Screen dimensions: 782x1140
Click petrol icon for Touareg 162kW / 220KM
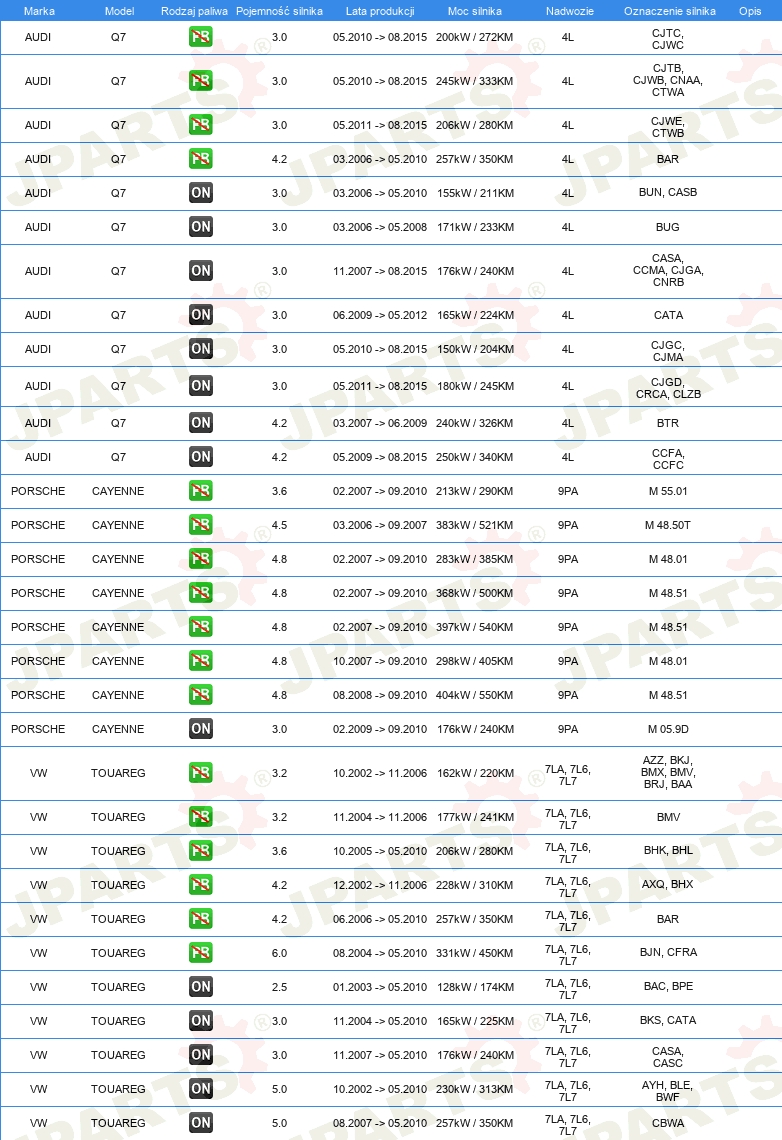(201, 773)
